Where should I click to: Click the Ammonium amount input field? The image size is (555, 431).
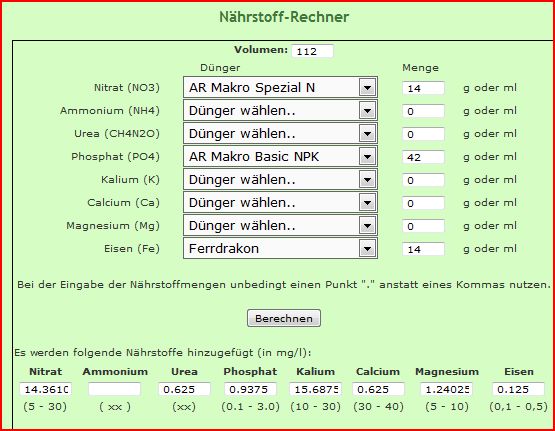pyautogui.click(x=423, y=111)
